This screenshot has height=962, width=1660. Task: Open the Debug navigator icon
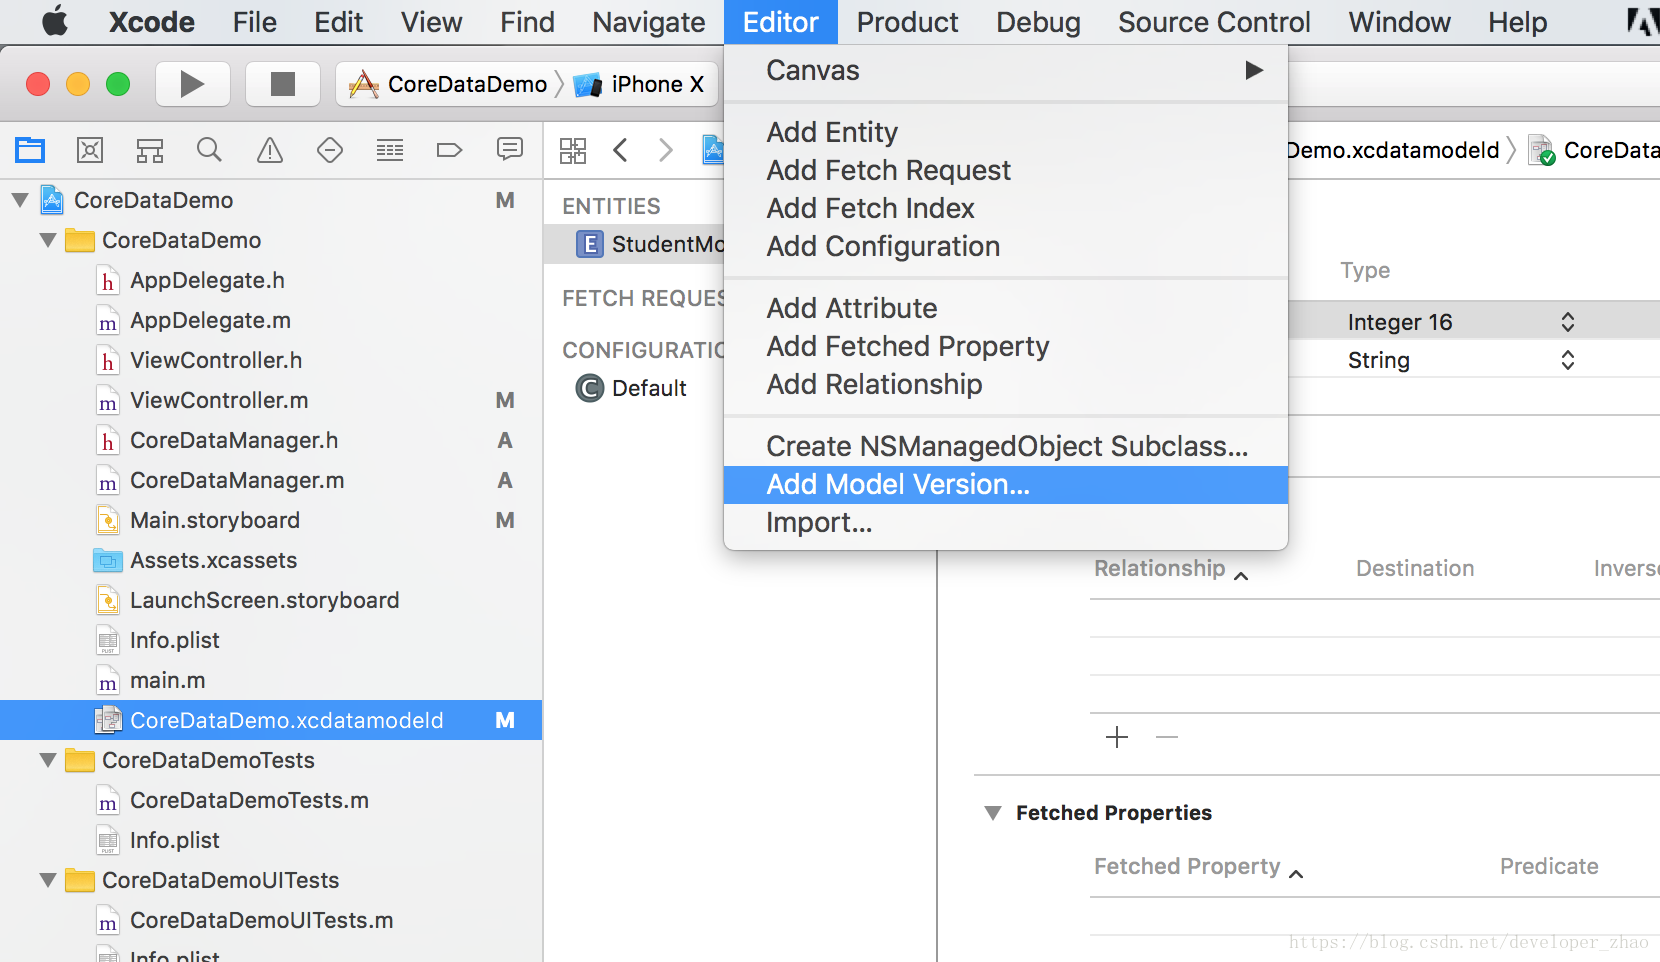390,150
